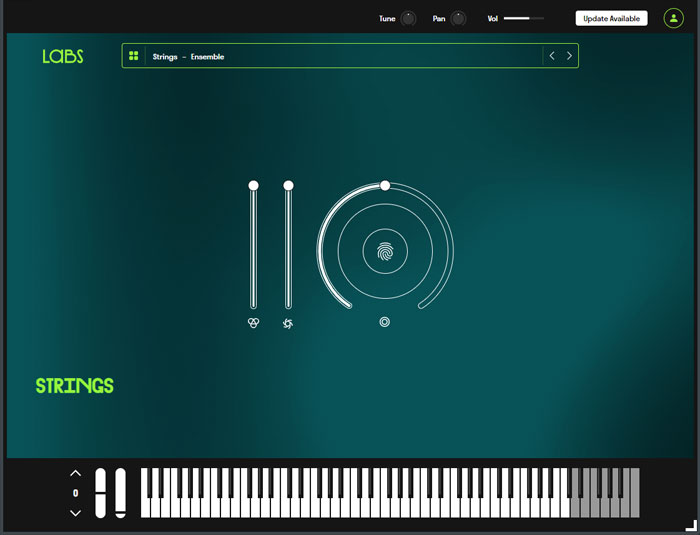The image size is (700, 535).
Task: Click the modulation wheel
Action: coord(121,493)
